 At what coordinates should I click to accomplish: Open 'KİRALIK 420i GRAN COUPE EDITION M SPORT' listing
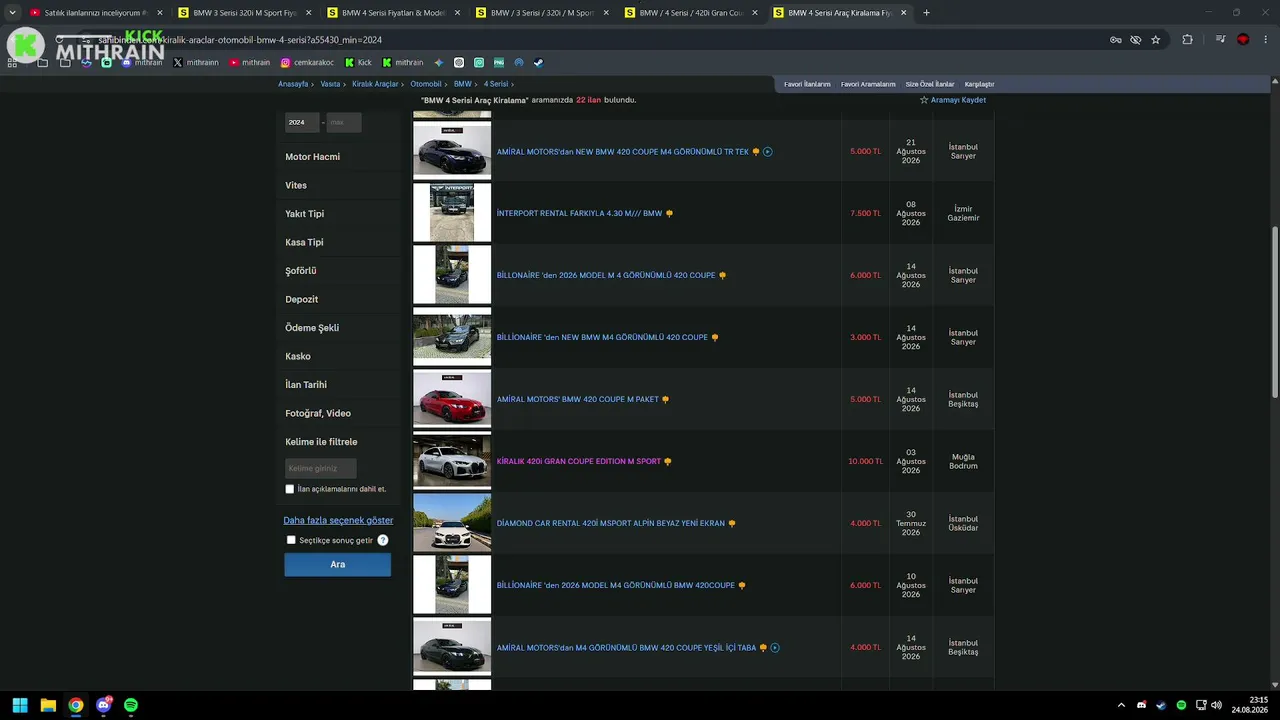pyautogui.click(x=579, y=461)
